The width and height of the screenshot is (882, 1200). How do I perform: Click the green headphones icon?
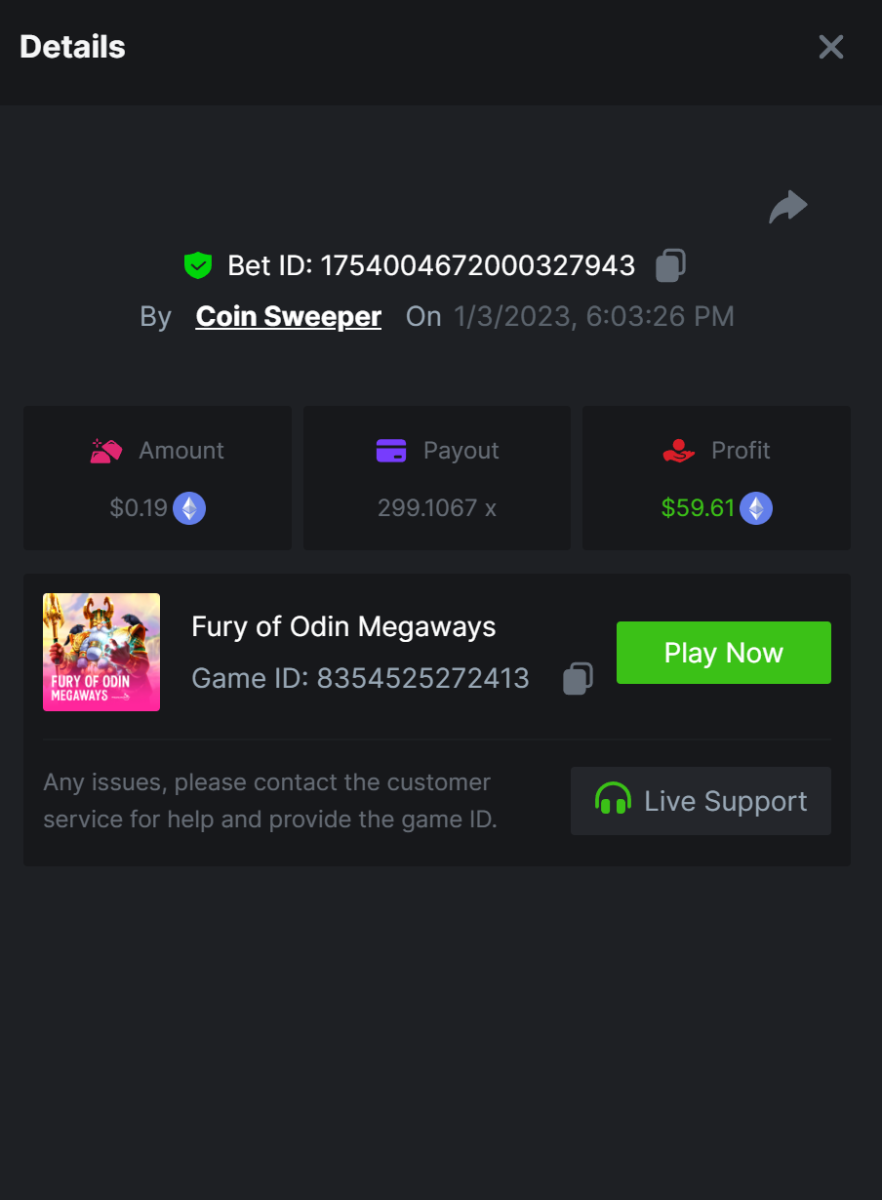click(x=613, y=801)
